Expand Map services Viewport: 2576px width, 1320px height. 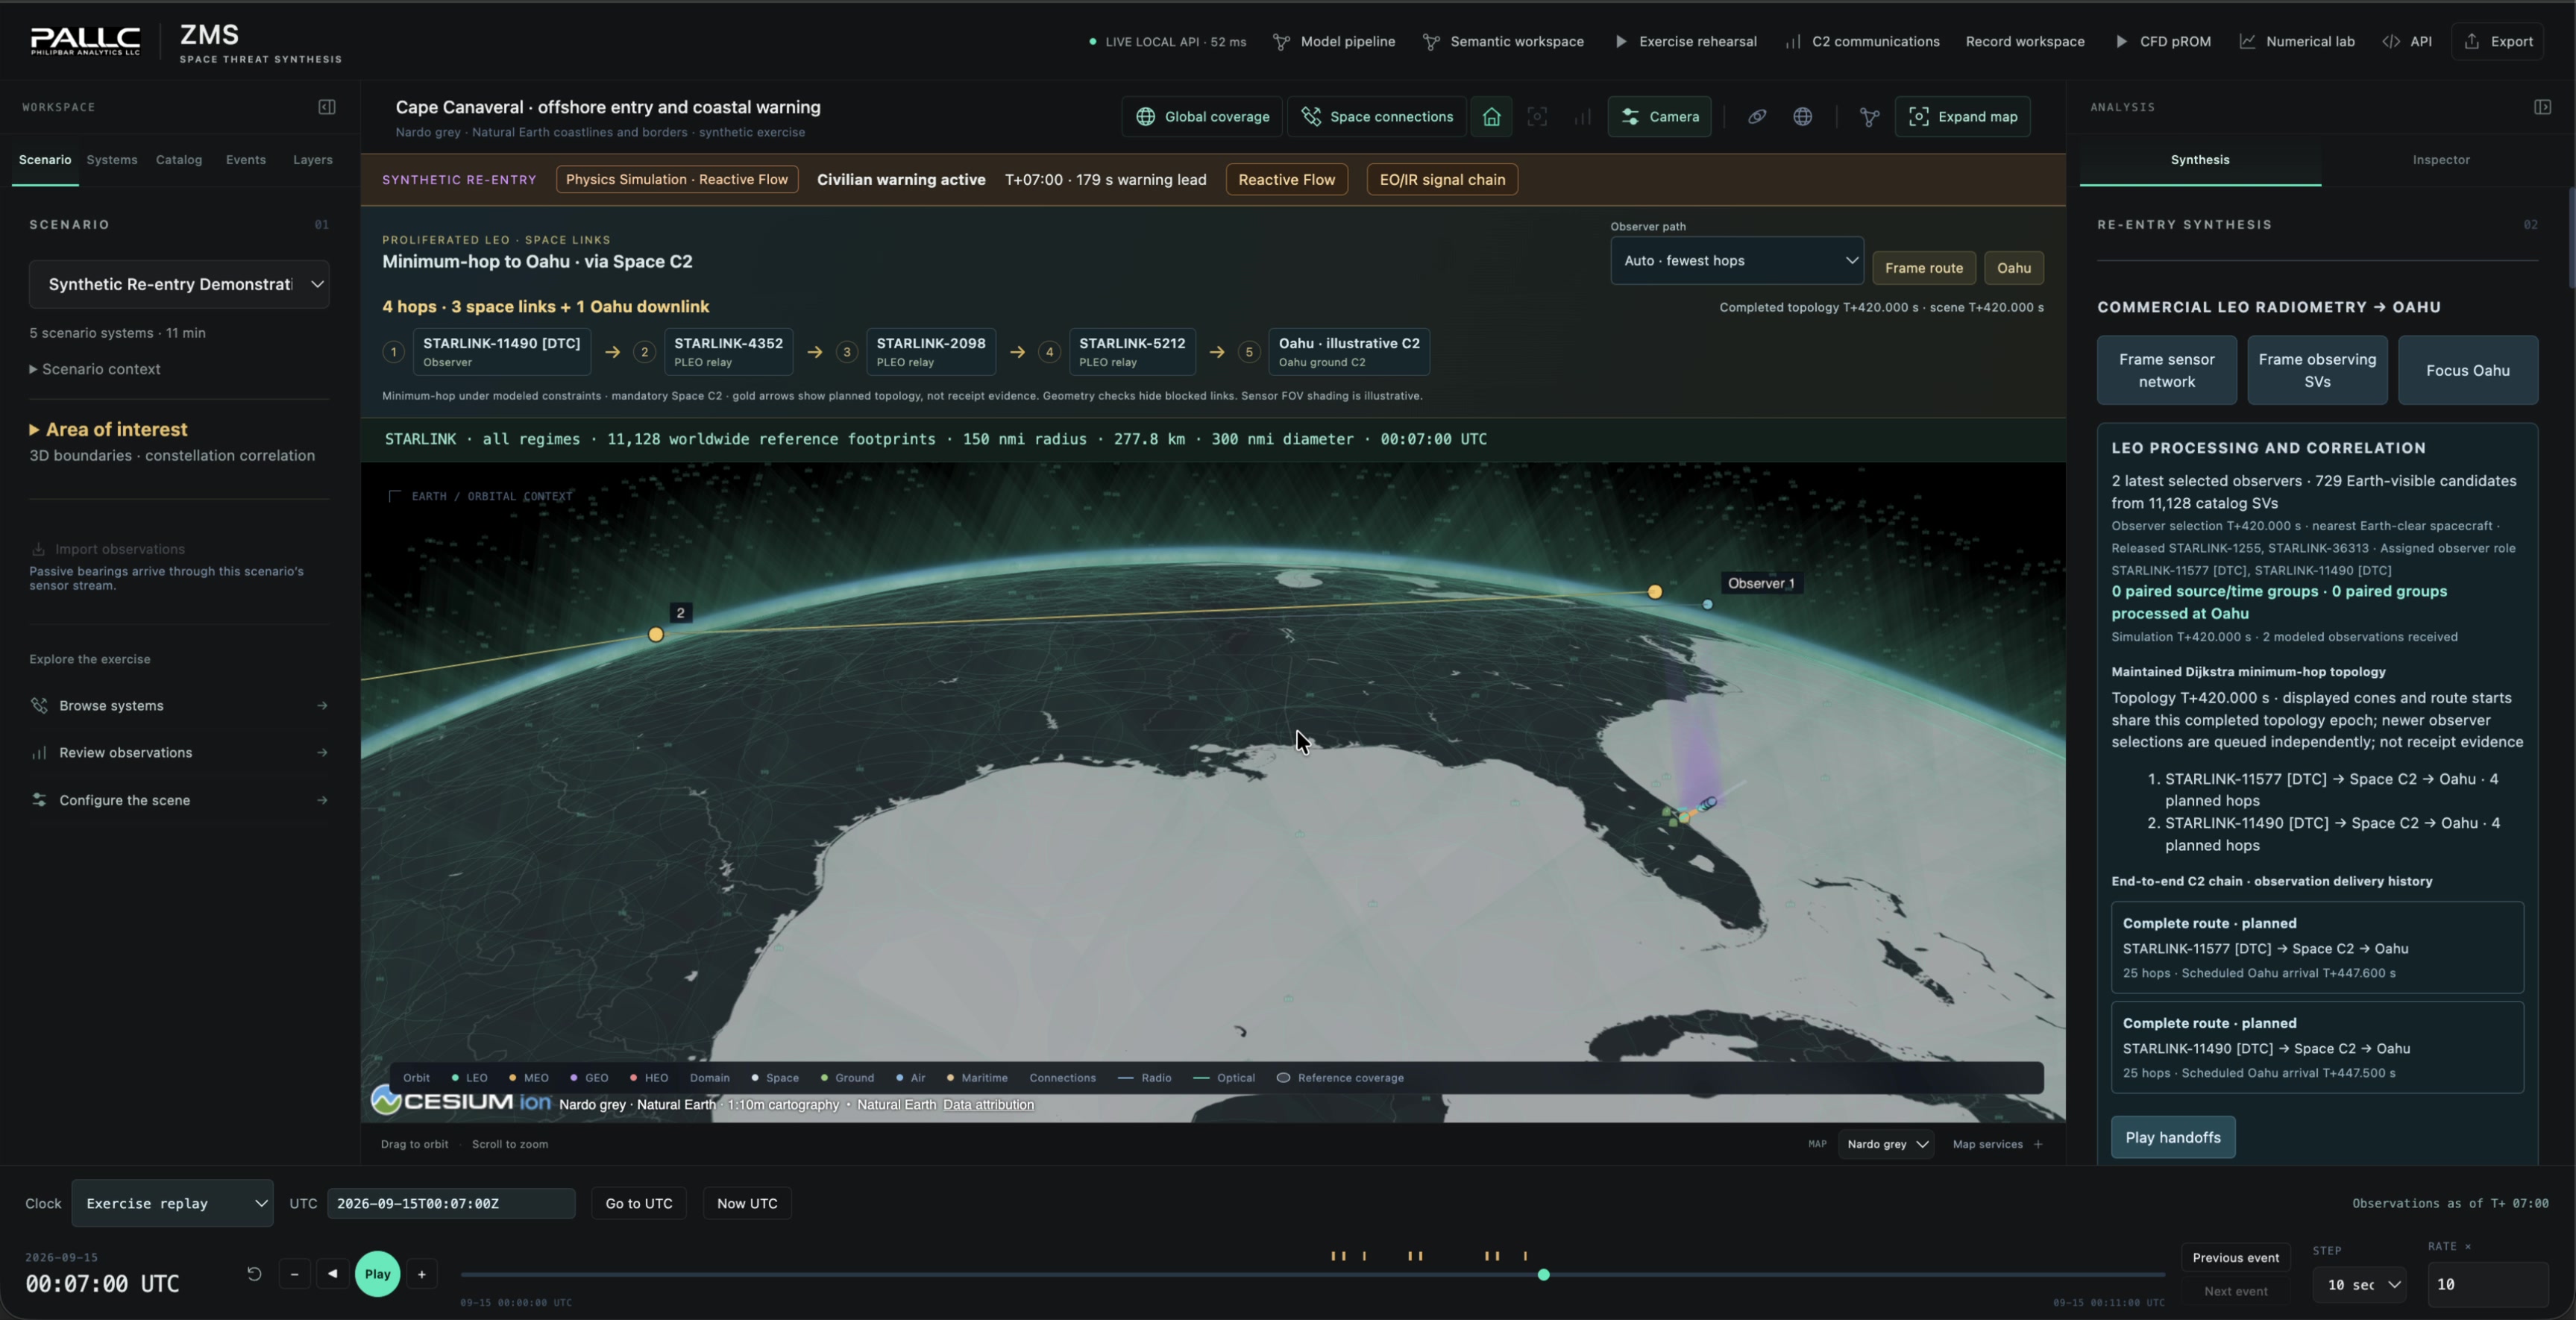(x=1998, y=1145)
